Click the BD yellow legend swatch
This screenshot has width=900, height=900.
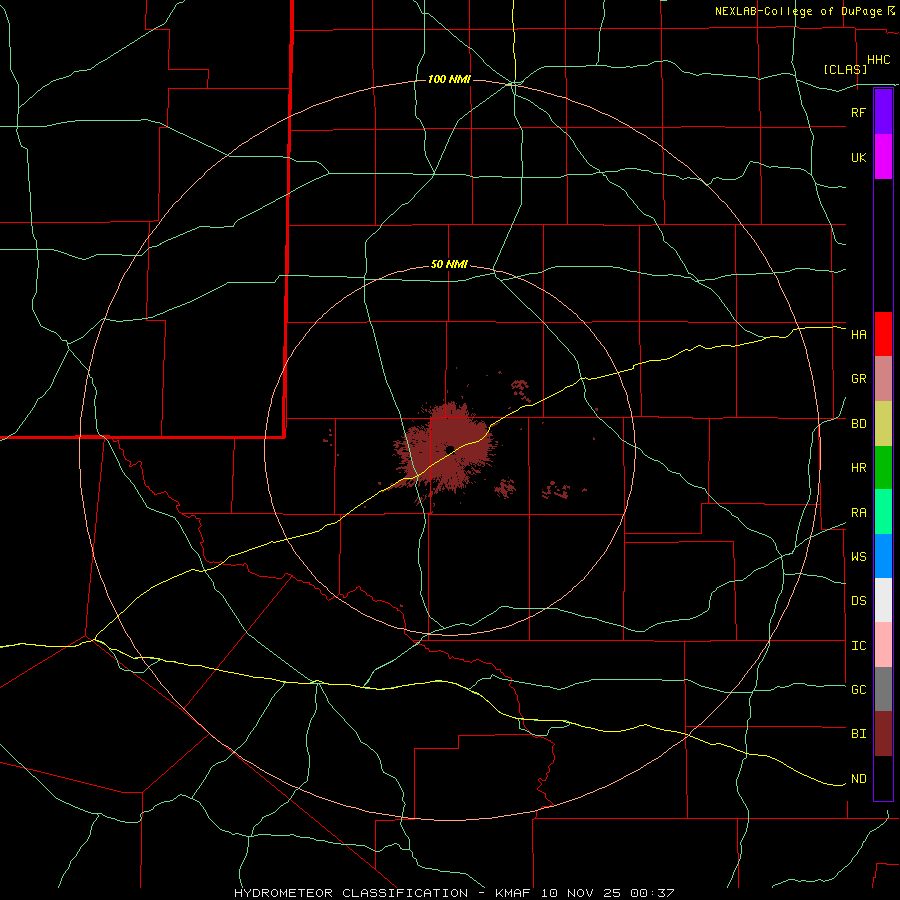point(883,424)
